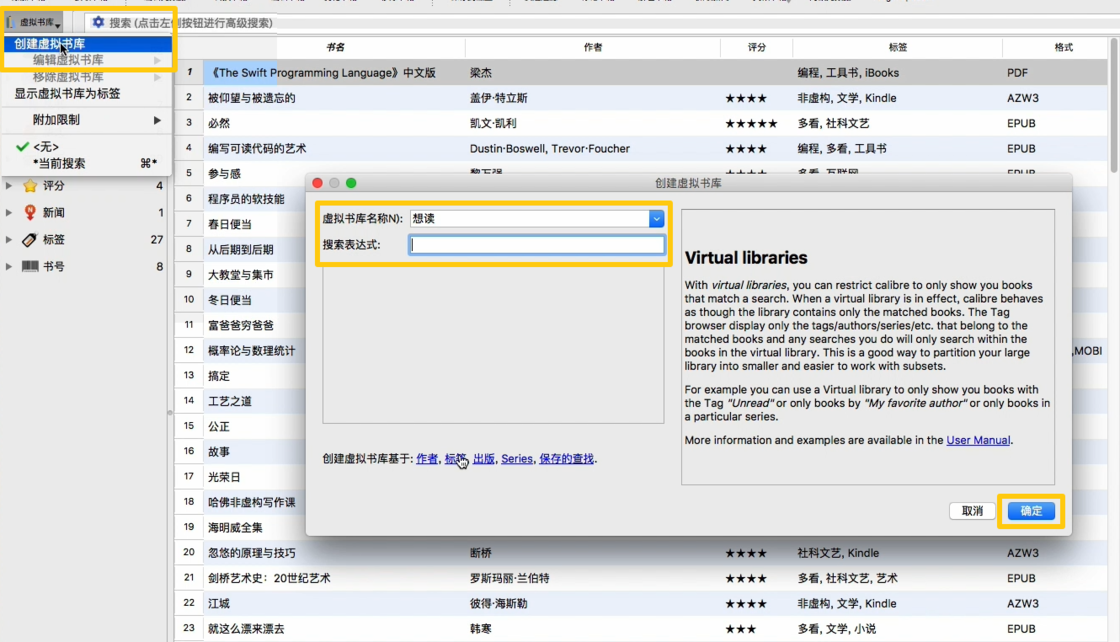Click the 新闻 news icon in sidebar

coord(30,212)
